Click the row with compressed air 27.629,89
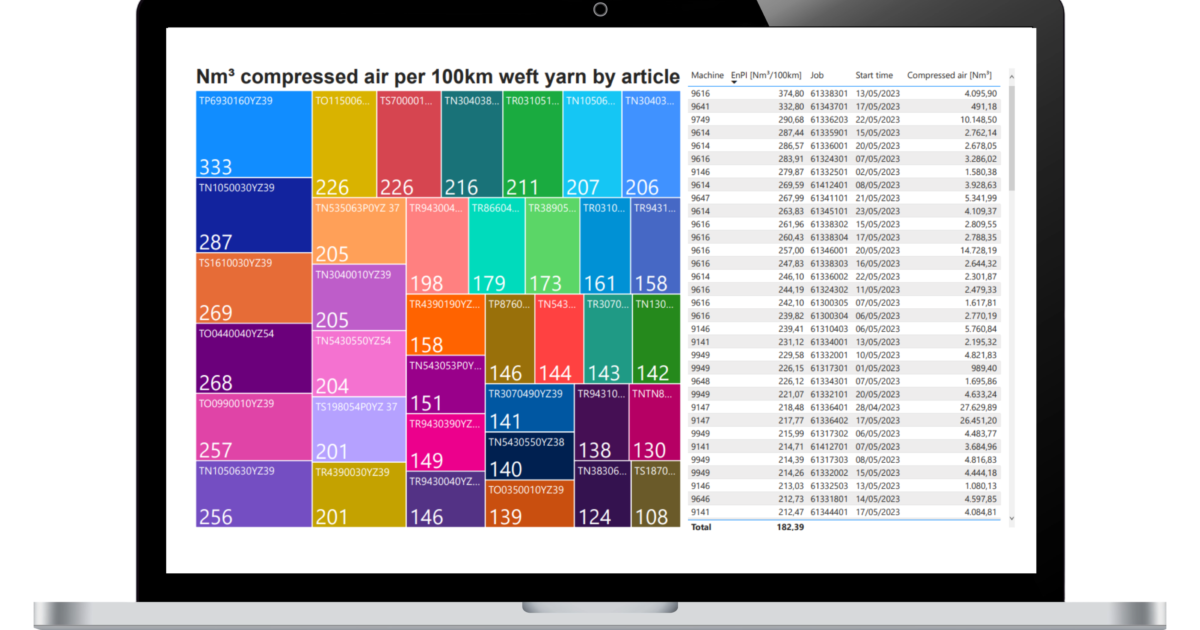1200x630 pixels. click(x=845, y=407)
